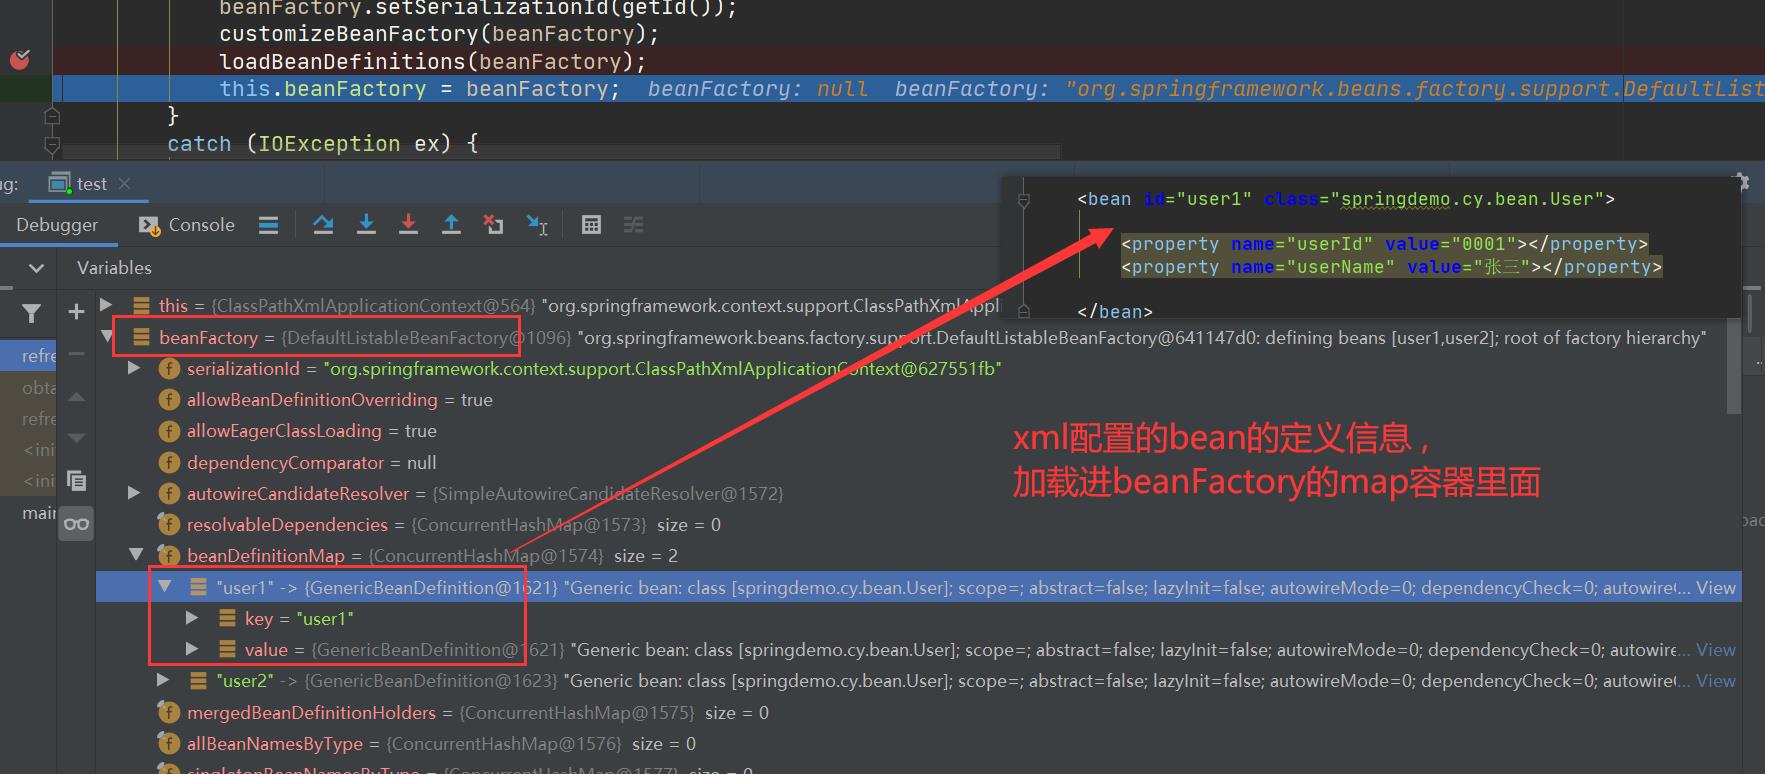Show the execution point (stacked lines icon)
This screenshot has width=1765, height=774.
[x=268, y=225]
